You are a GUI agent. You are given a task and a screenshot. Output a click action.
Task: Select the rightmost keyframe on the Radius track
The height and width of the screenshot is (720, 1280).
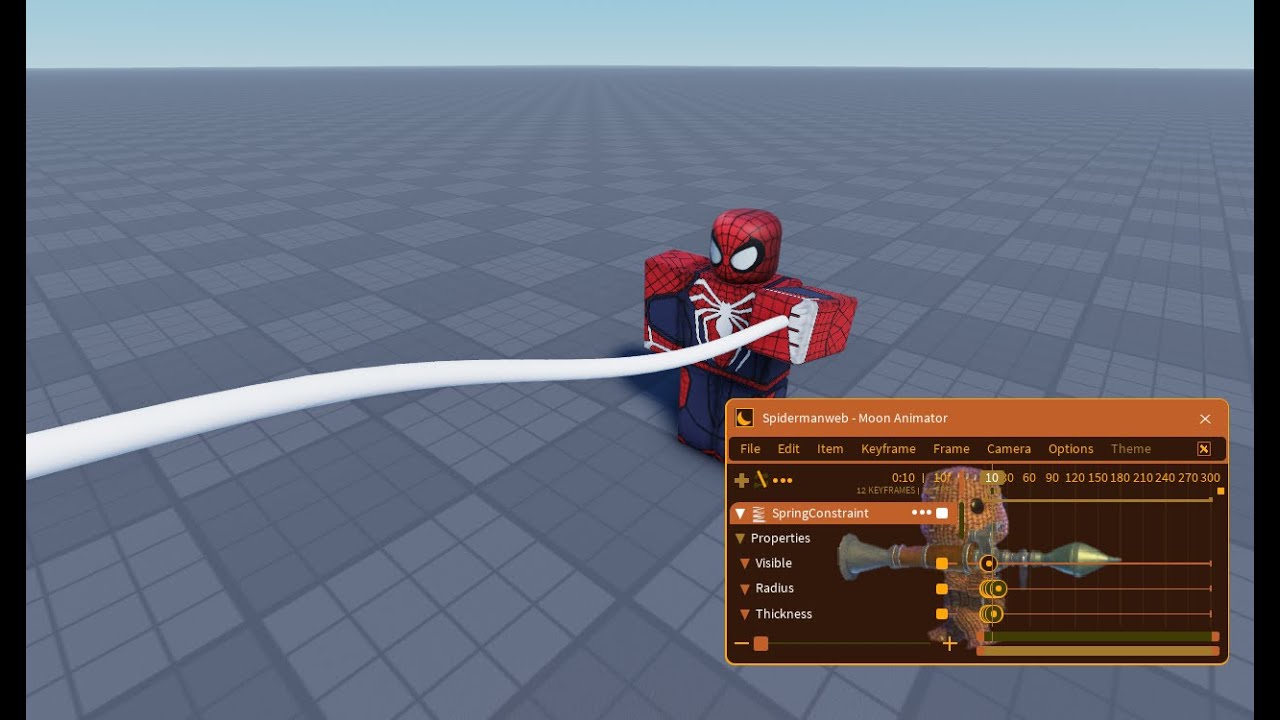[x=998, y=589]
